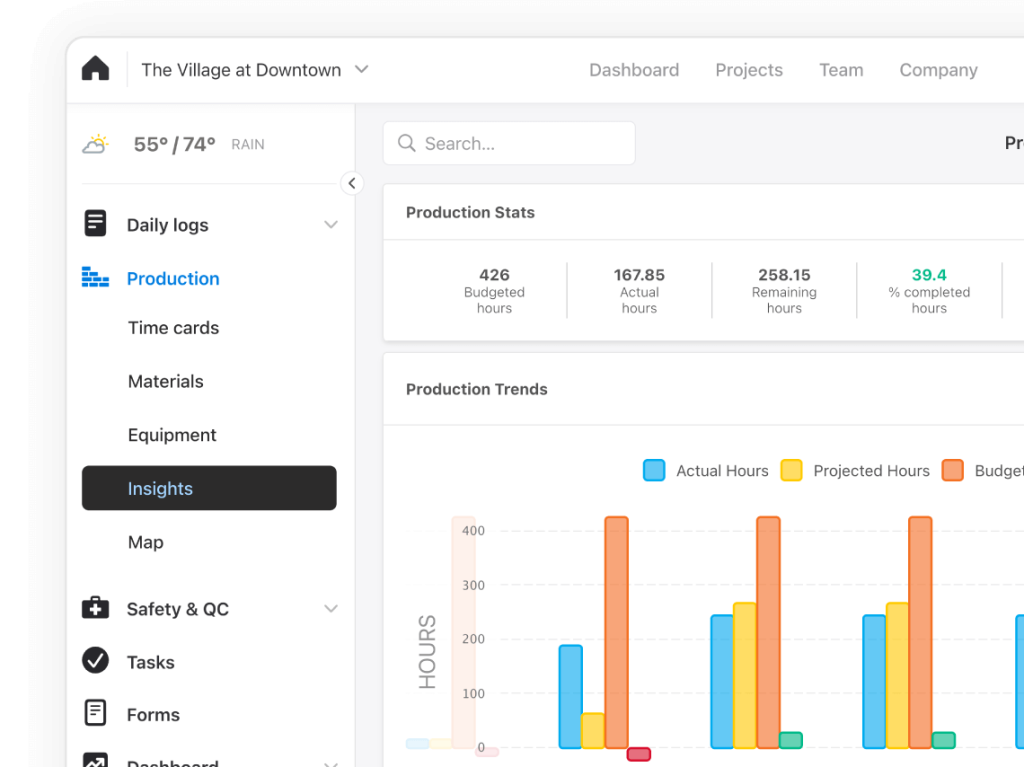1024x767 pixels.
Task: Click the Production Stats heading
Action: point(470,212)
